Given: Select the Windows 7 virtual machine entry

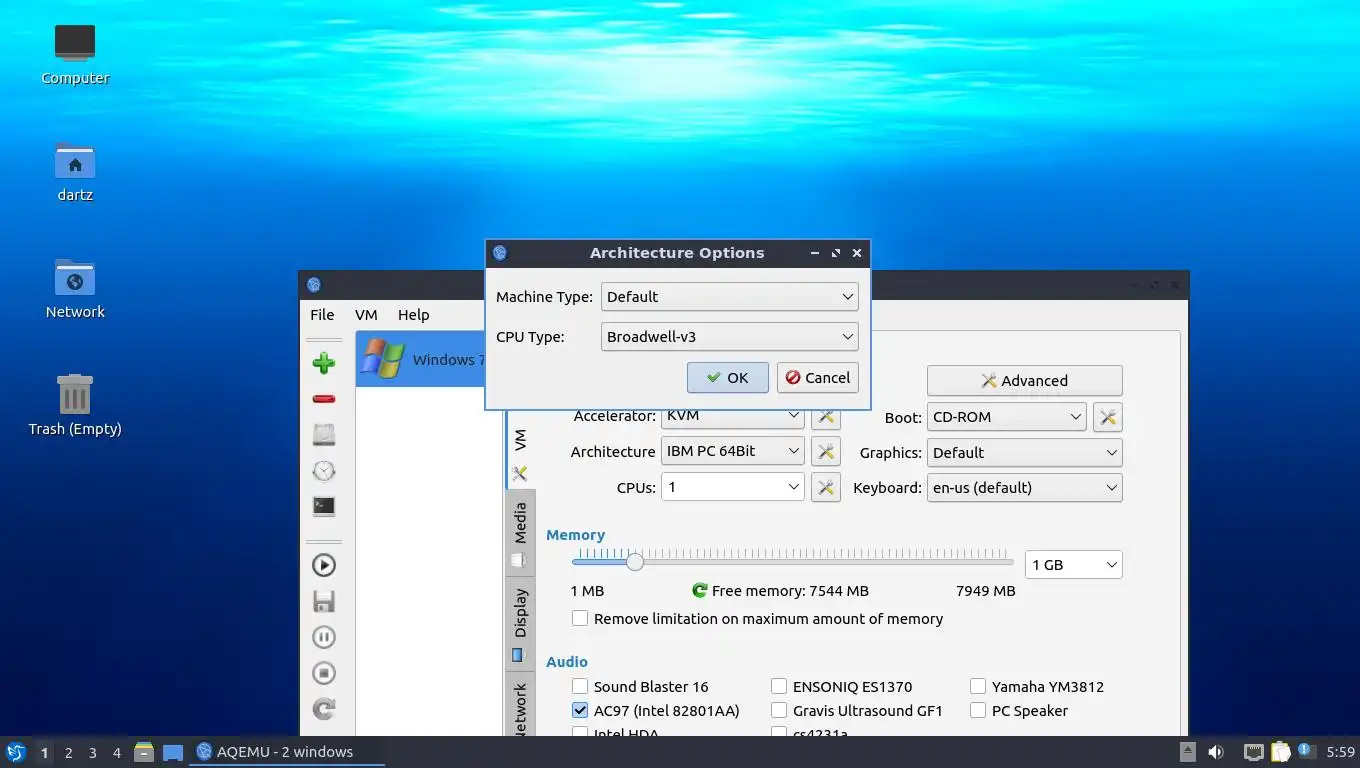Looking at the screenshot, I should [420, 359].
